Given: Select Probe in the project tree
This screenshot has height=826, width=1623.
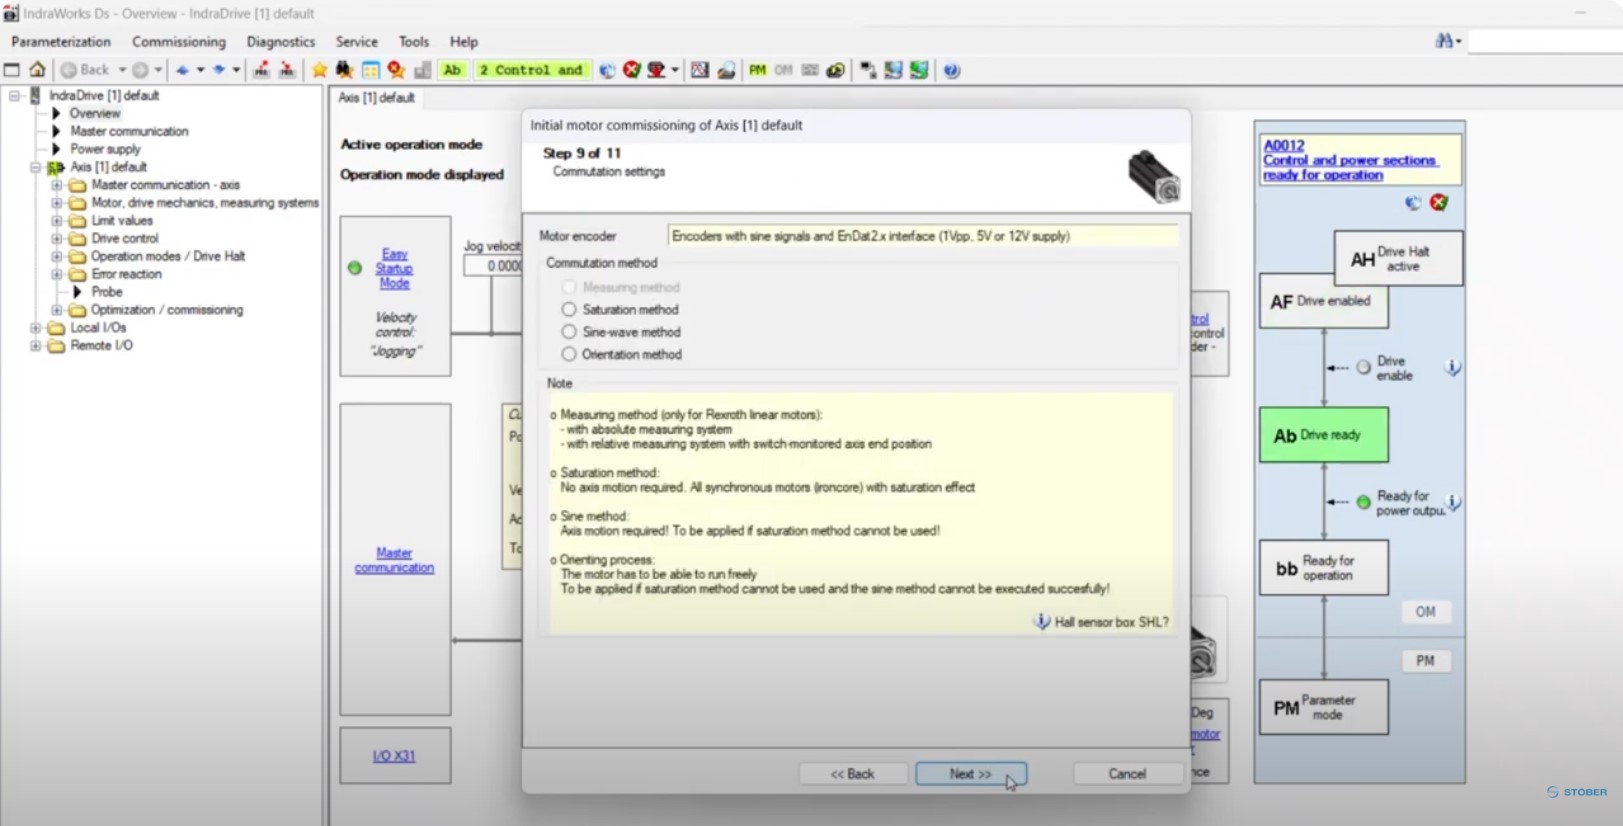Looking at the screenshot, I should (107, 292).
